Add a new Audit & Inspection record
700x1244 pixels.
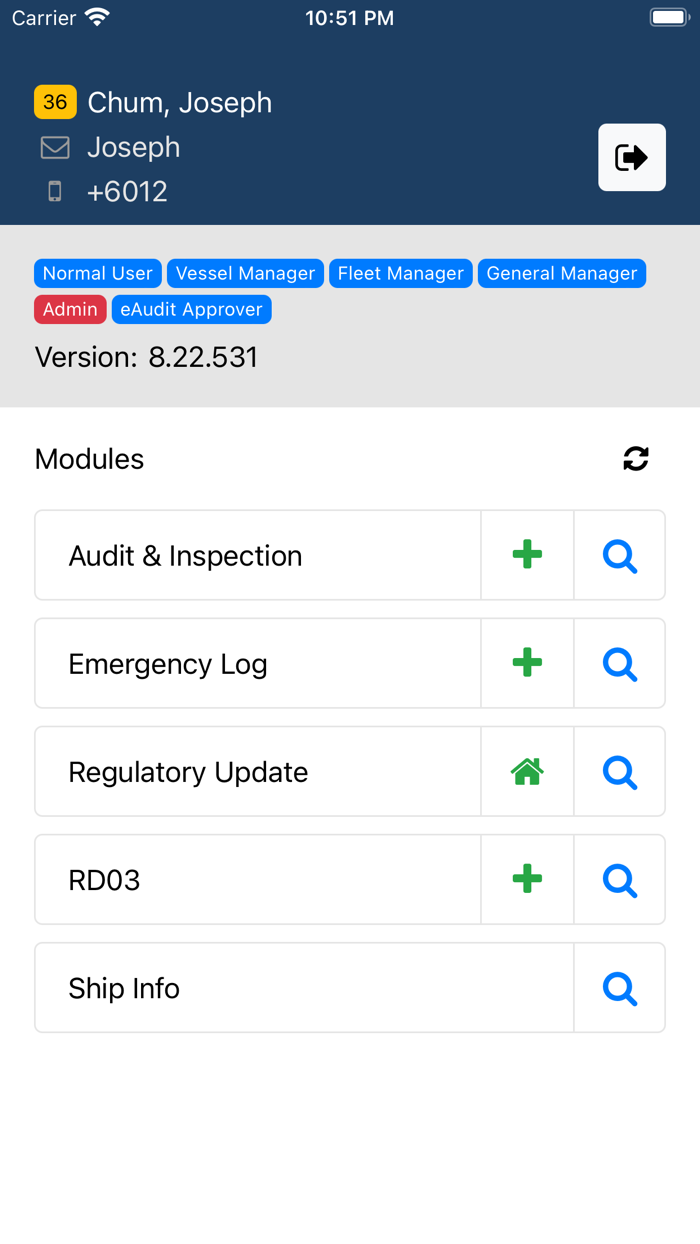click(527, 554)
